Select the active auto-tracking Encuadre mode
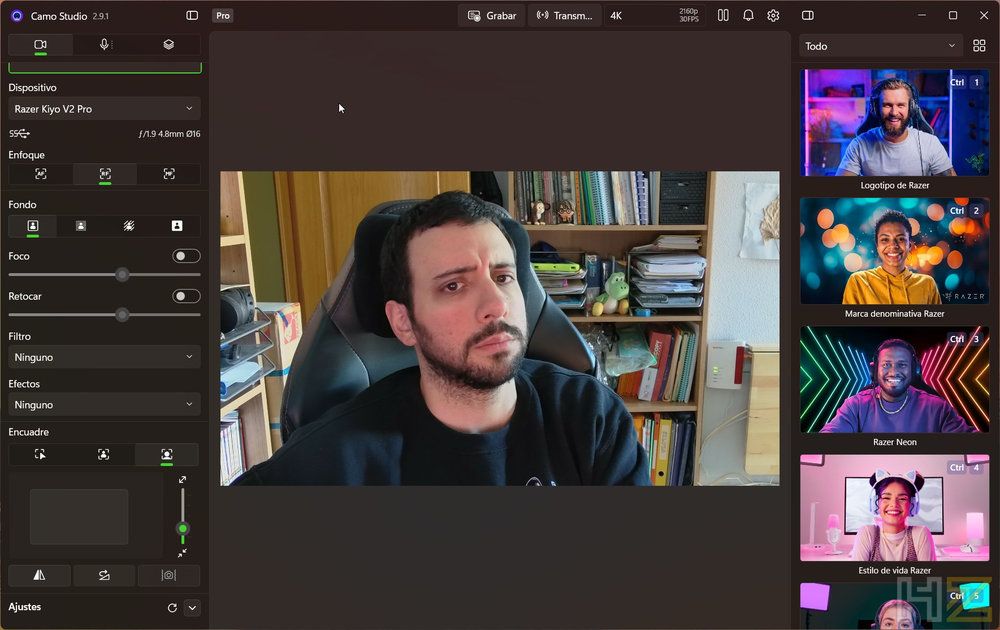The width and height of the screenshot is (1000, 630). point(166,455)
